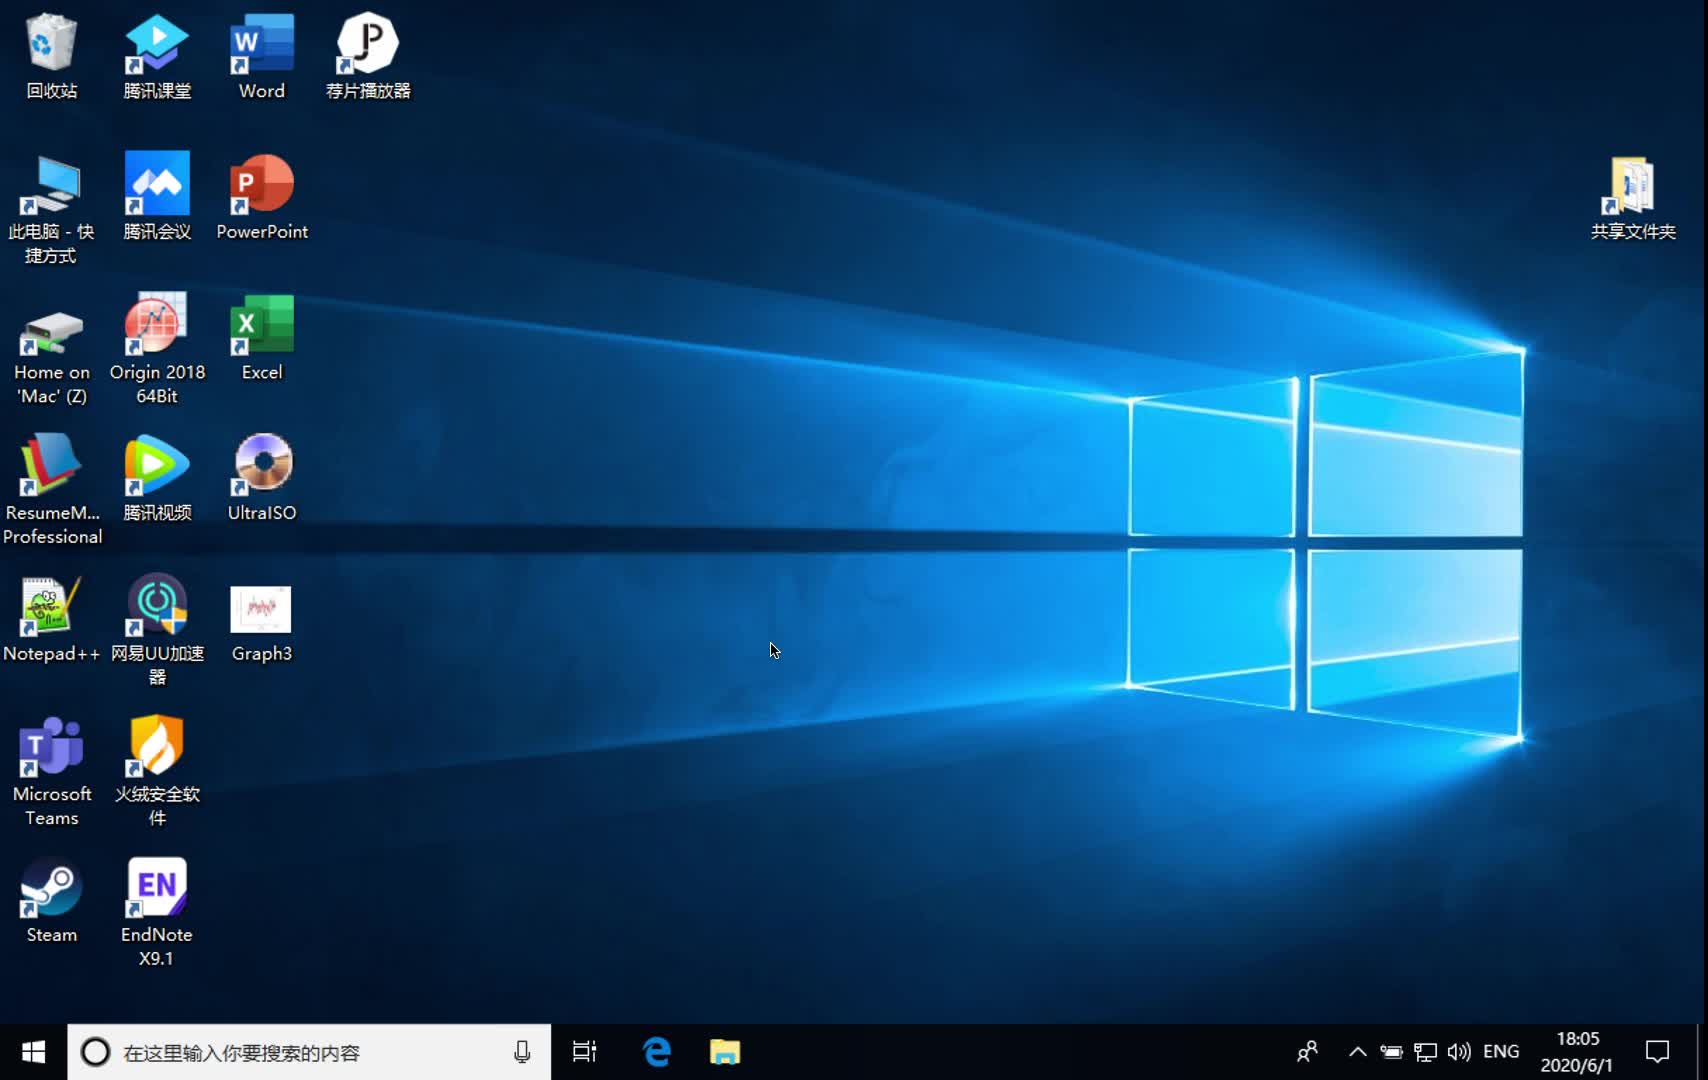Select the 荐片播放器 desktop icon
1708x1080 pixels.
[x=368, y=56]
